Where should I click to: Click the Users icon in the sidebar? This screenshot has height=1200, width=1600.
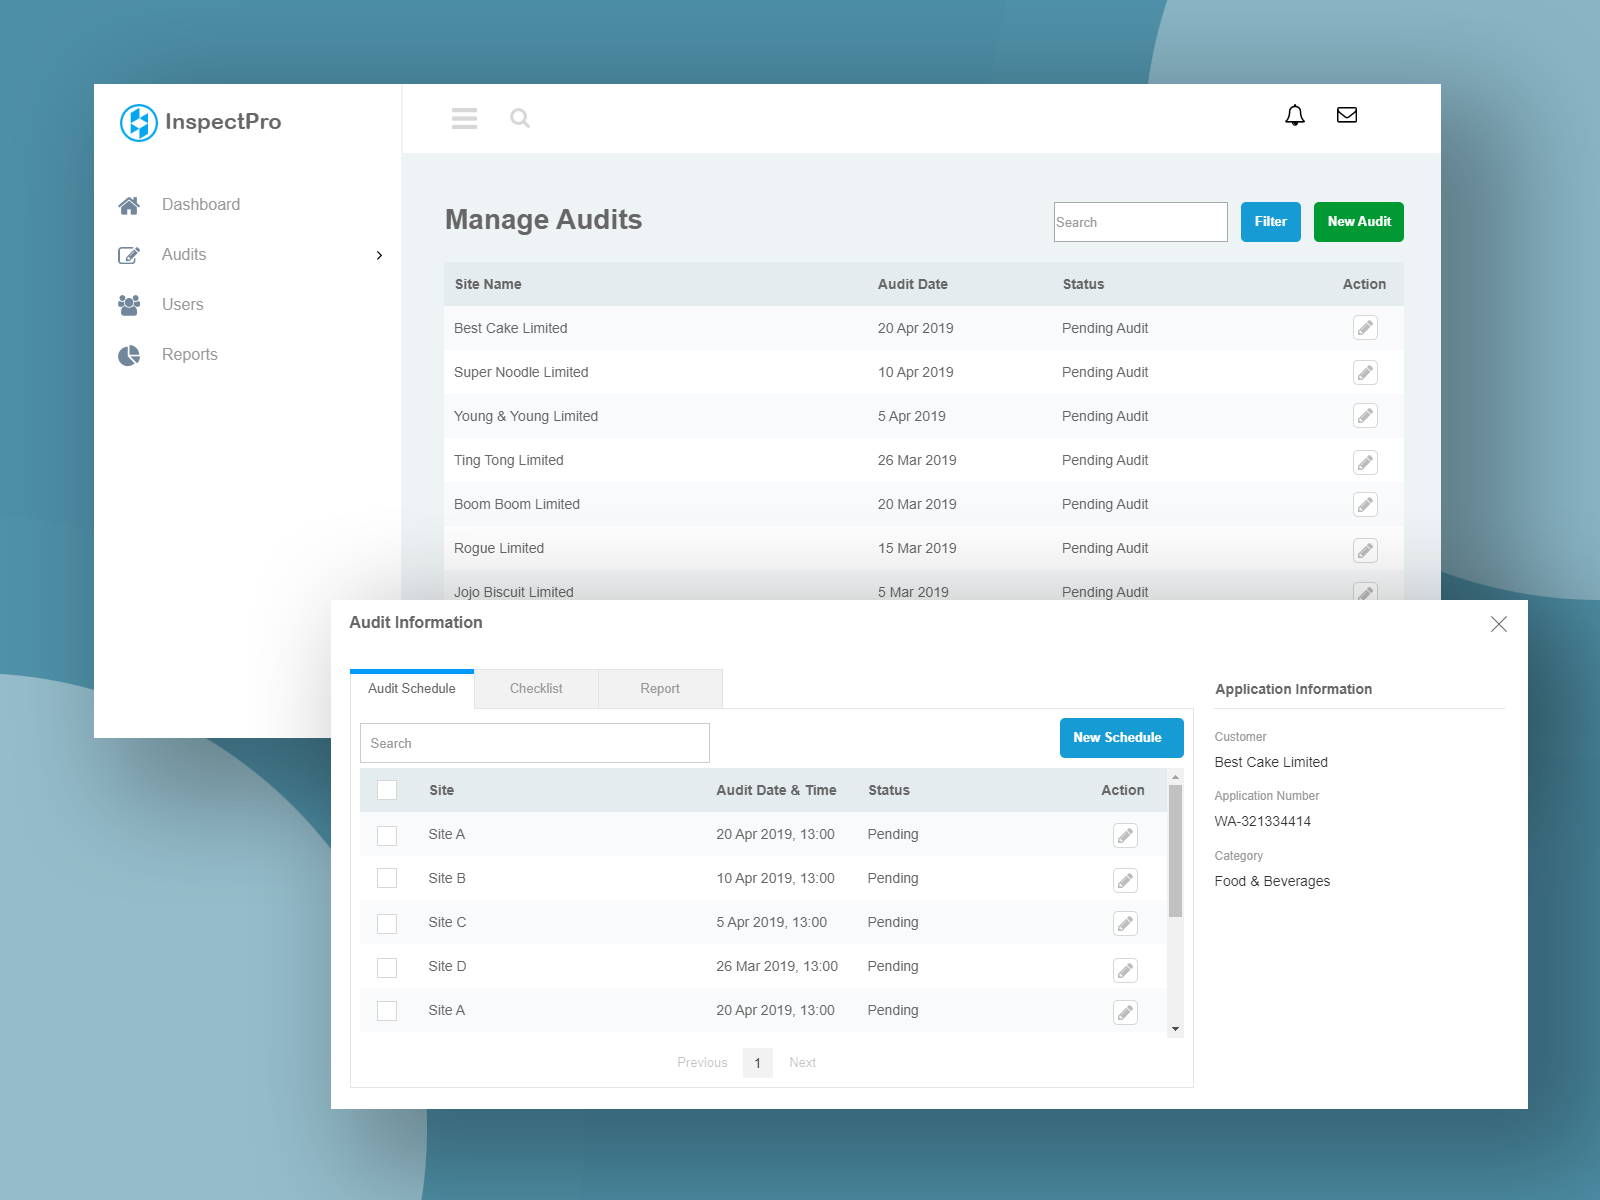click(129, 305)
